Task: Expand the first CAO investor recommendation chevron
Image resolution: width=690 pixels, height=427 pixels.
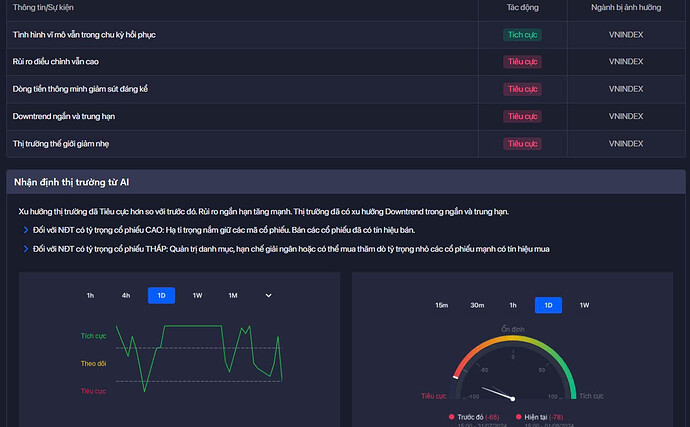Action: click(x=25, y=230)
